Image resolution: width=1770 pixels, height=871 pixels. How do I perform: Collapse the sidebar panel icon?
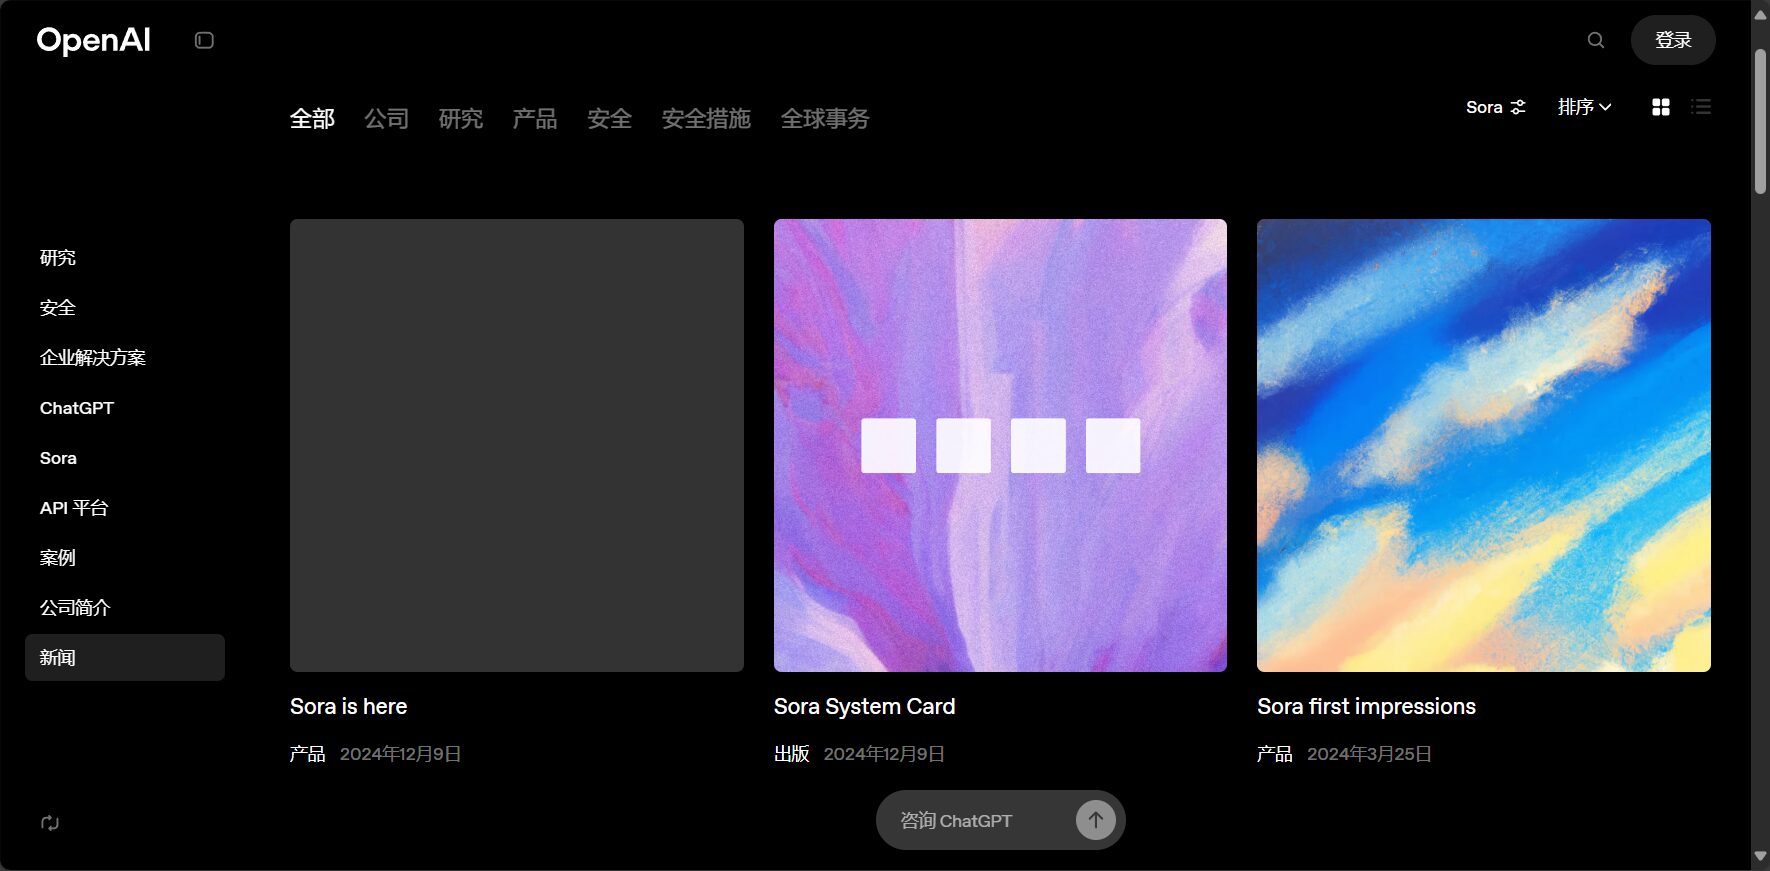pyautogui.click(x=204, y=40)
